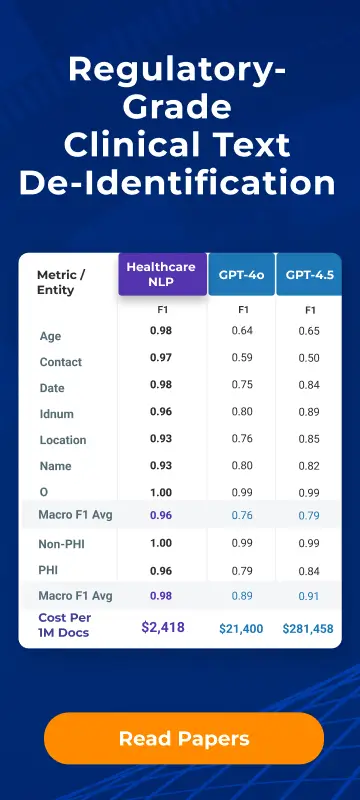Viewport: 360px width, 800px height.
Task: Click the Location row label
Action: [63, 440]
